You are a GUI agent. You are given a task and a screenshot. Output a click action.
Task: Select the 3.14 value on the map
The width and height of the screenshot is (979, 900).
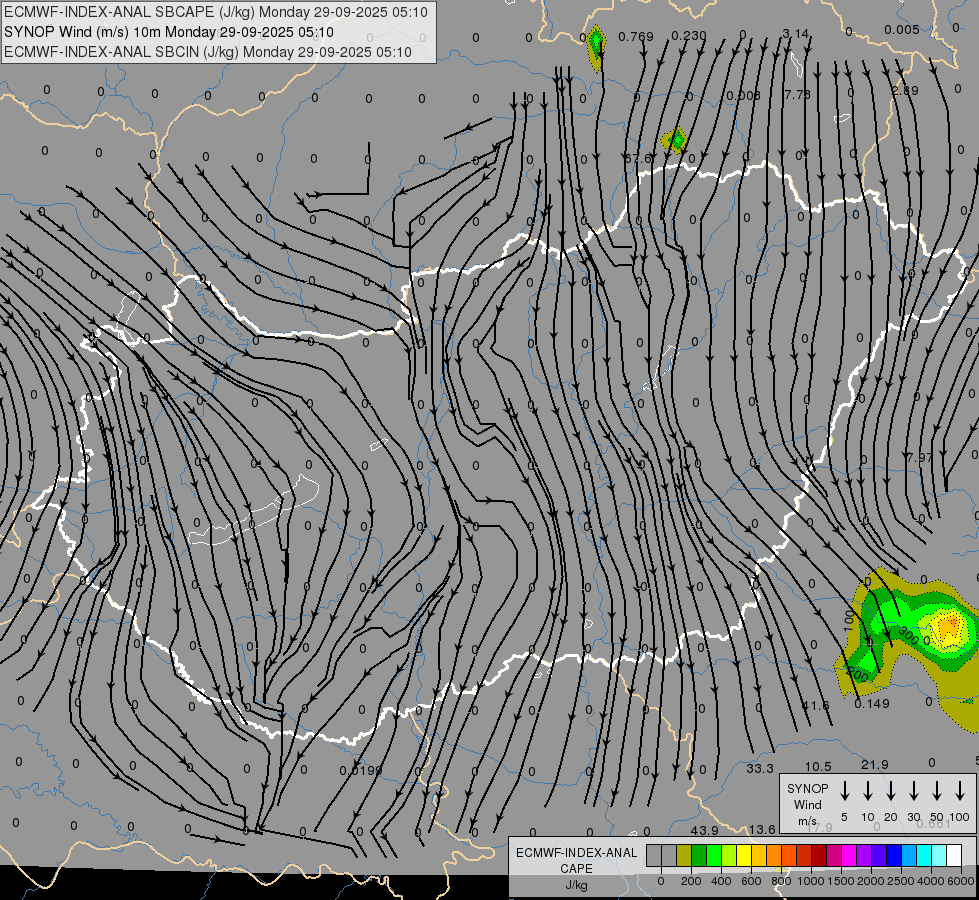click(795, 34)
